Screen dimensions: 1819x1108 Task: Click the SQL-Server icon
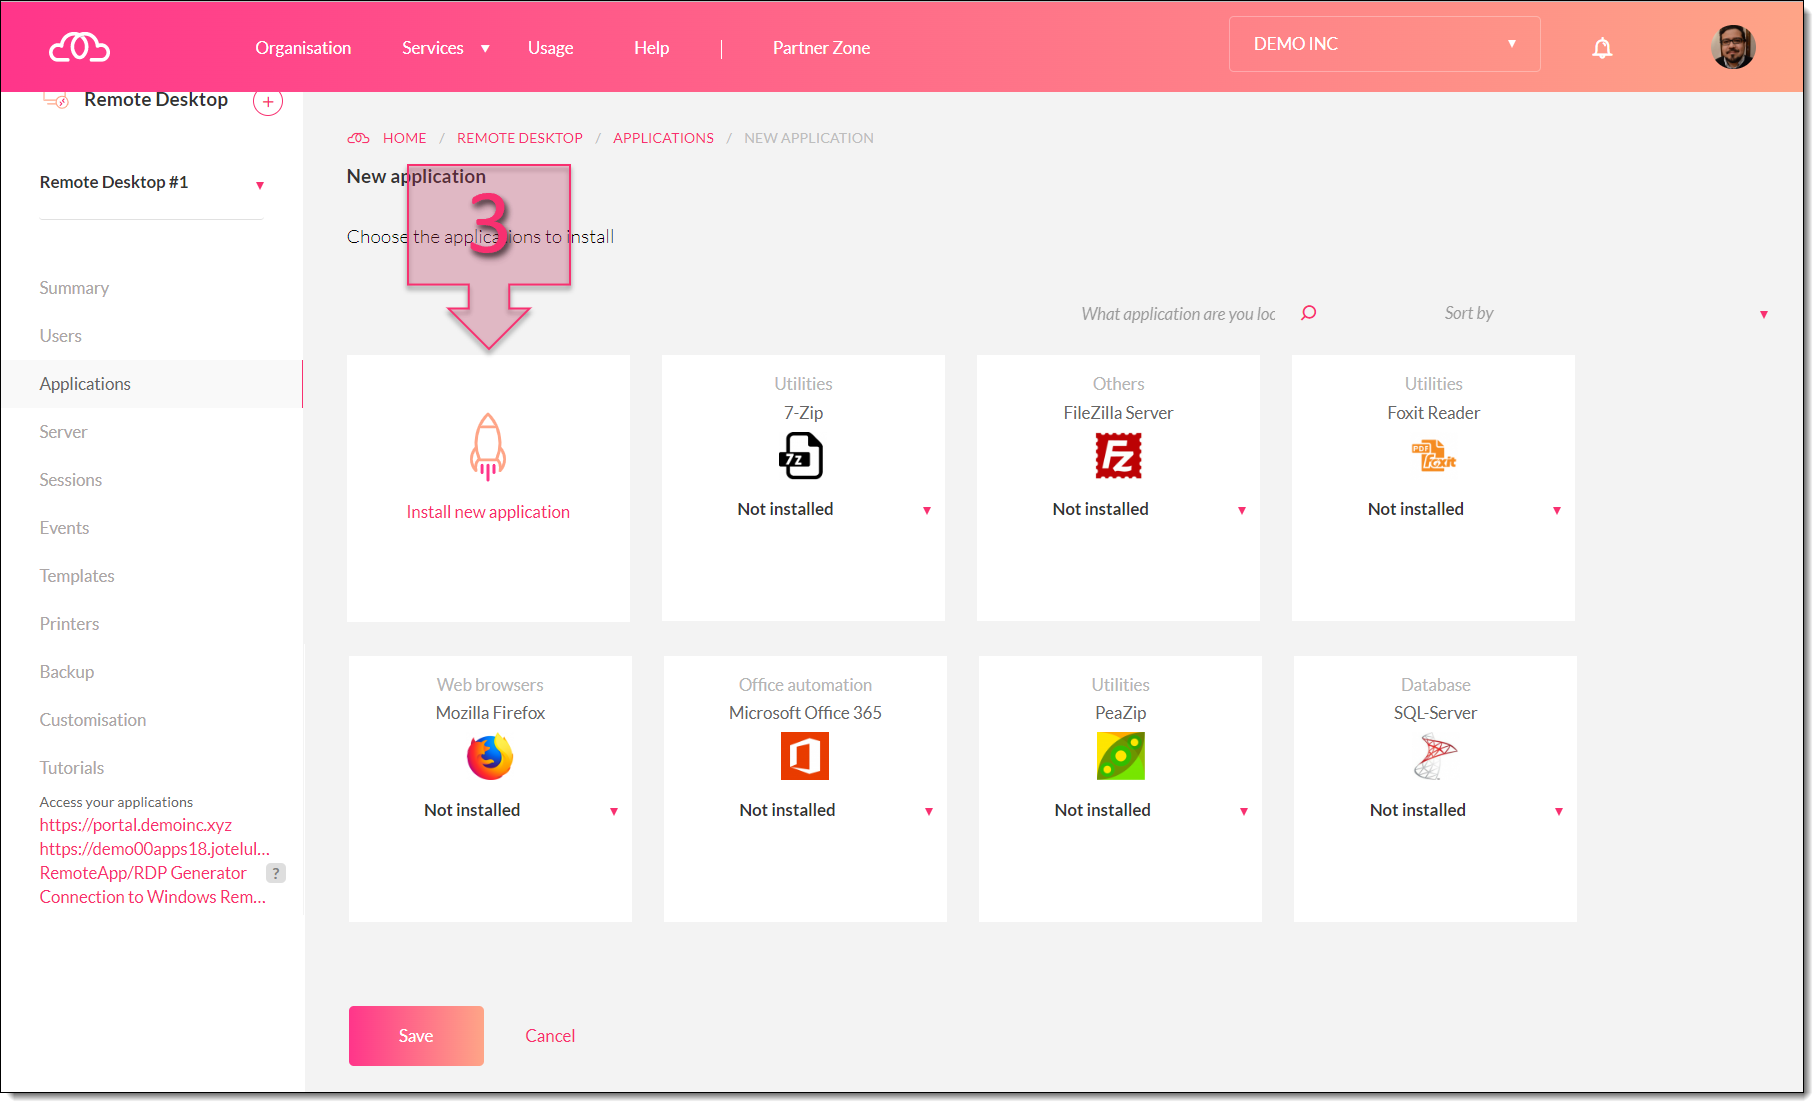tap(1435, 757)
